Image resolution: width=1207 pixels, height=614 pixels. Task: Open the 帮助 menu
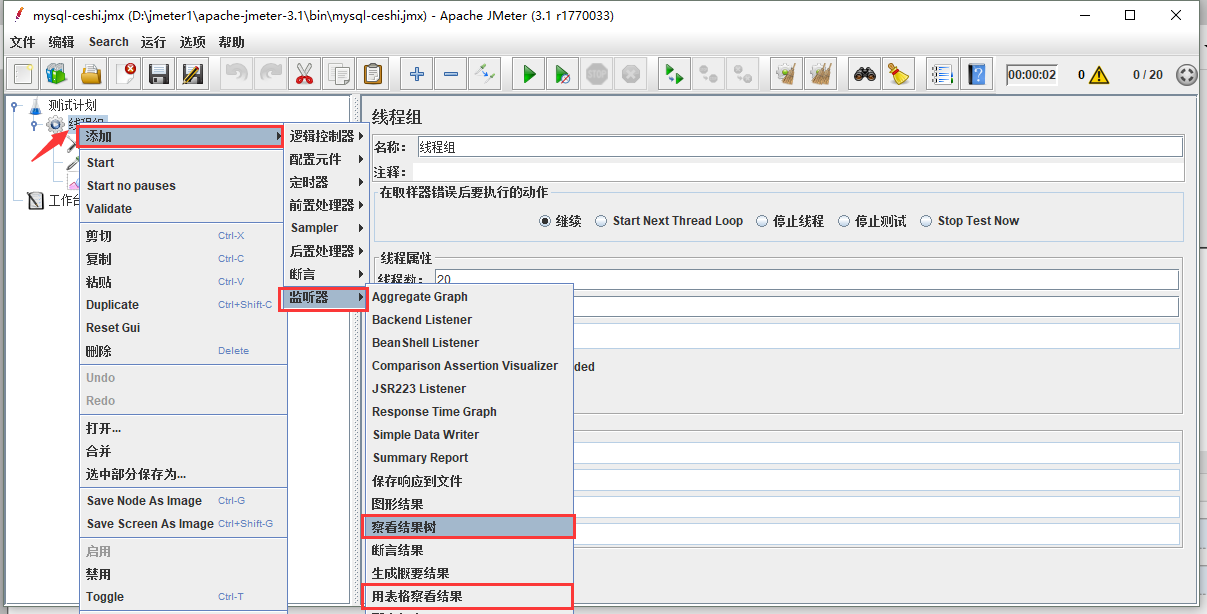point(231,42)
